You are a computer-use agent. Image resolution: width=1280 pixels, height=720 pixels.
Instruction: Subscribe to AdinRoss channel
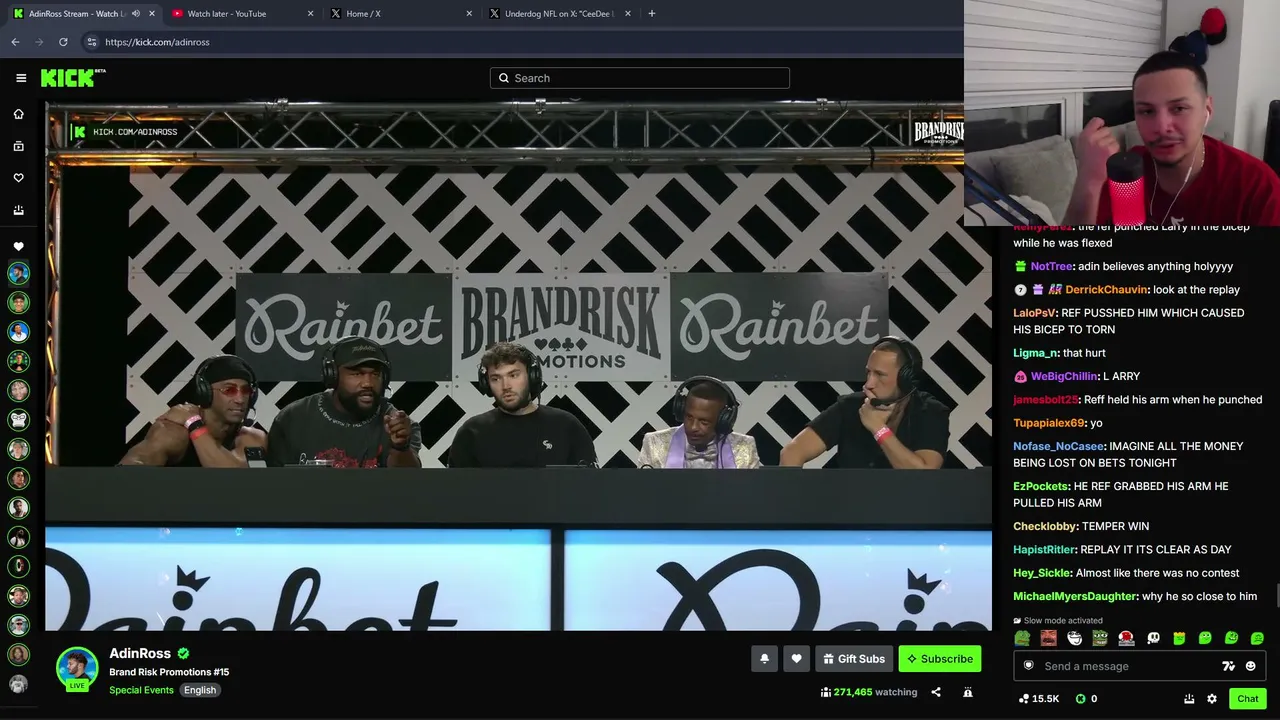(x=940, y=658)
